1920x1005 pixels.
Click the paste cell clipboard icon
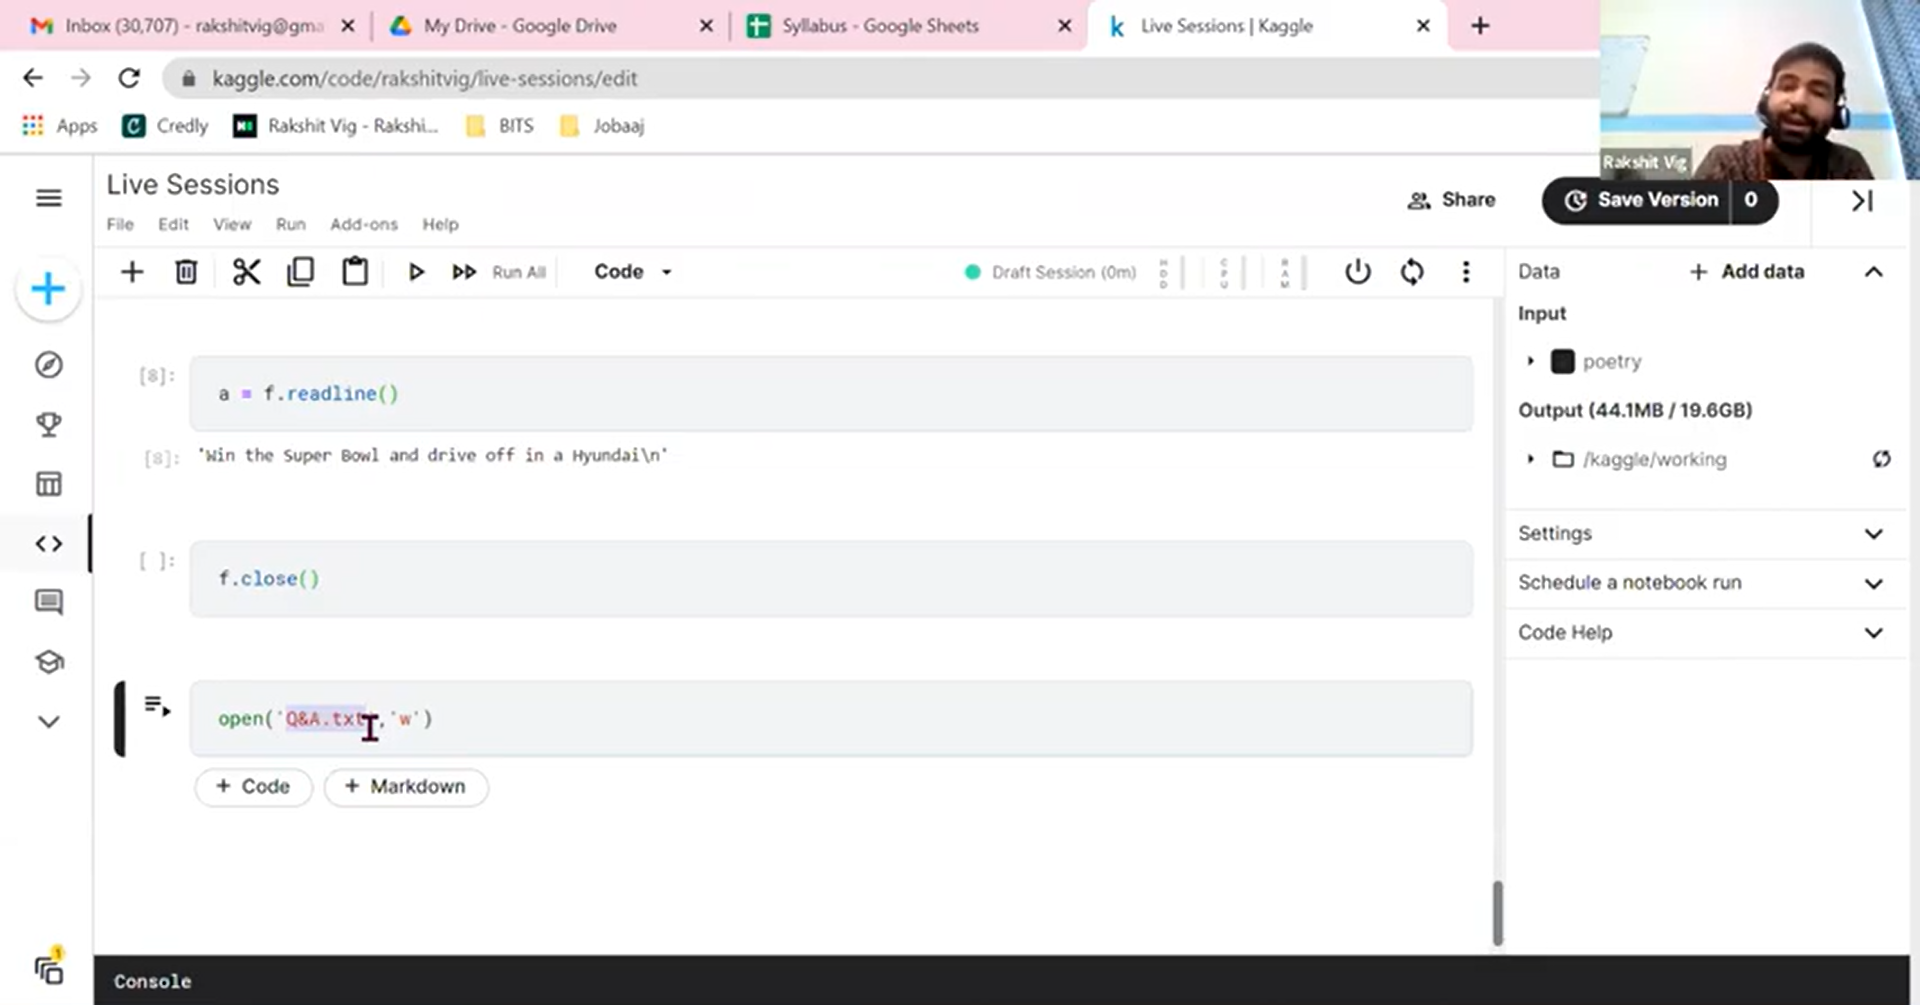point(355,272)
